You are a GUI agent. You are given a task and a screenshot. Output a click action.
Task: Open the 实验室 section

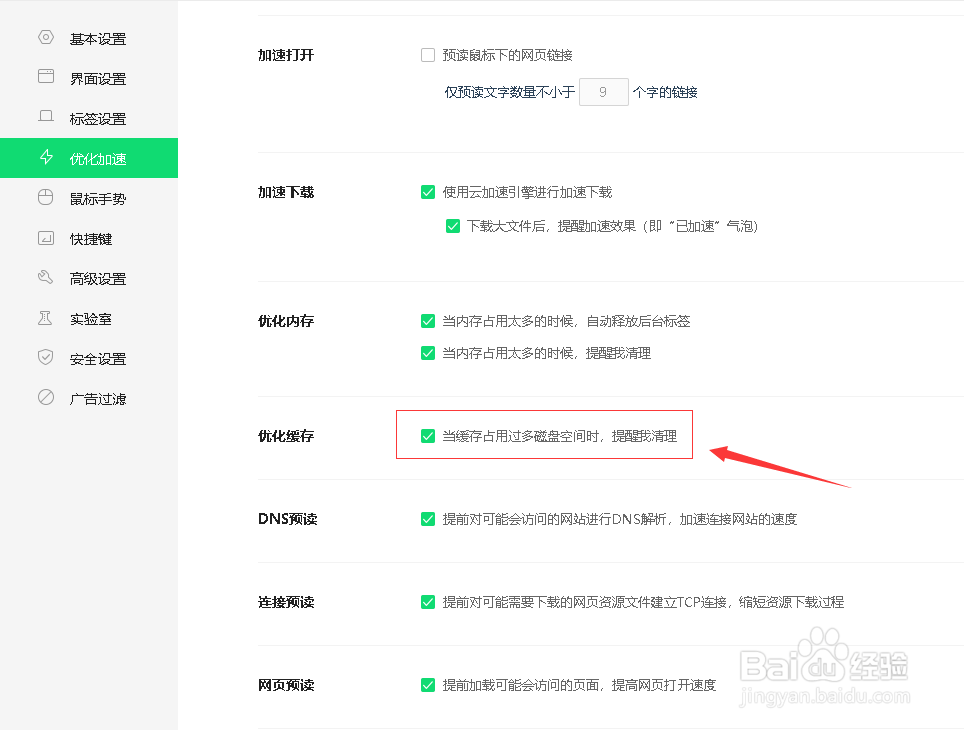(89, 319)
